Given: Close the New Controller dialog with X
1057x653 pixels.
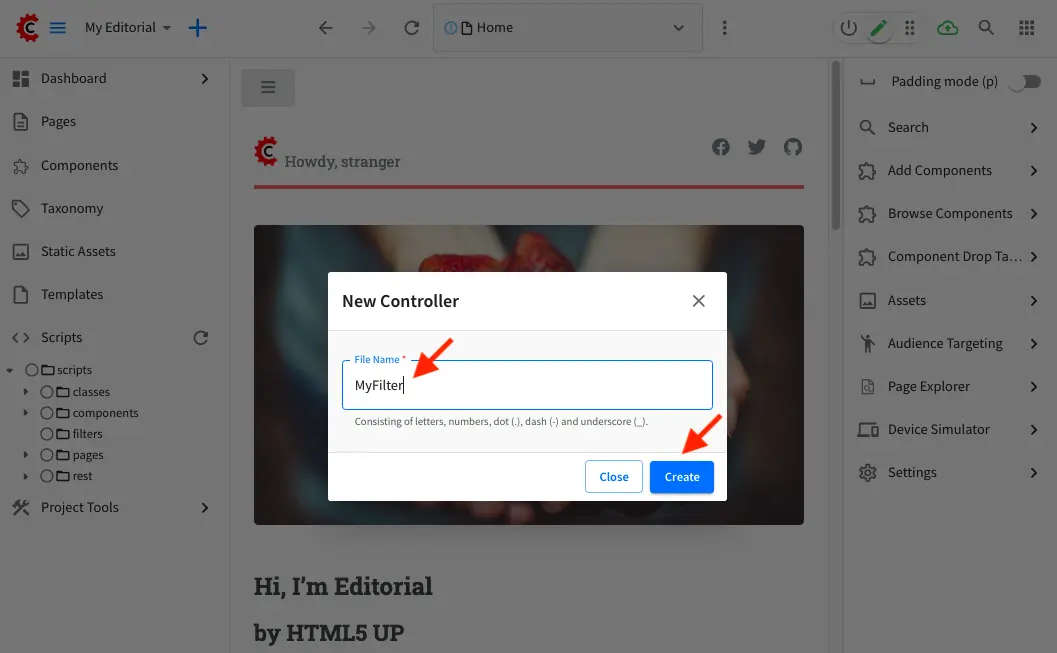Looking at the screenshot, I should coord(698,301).
